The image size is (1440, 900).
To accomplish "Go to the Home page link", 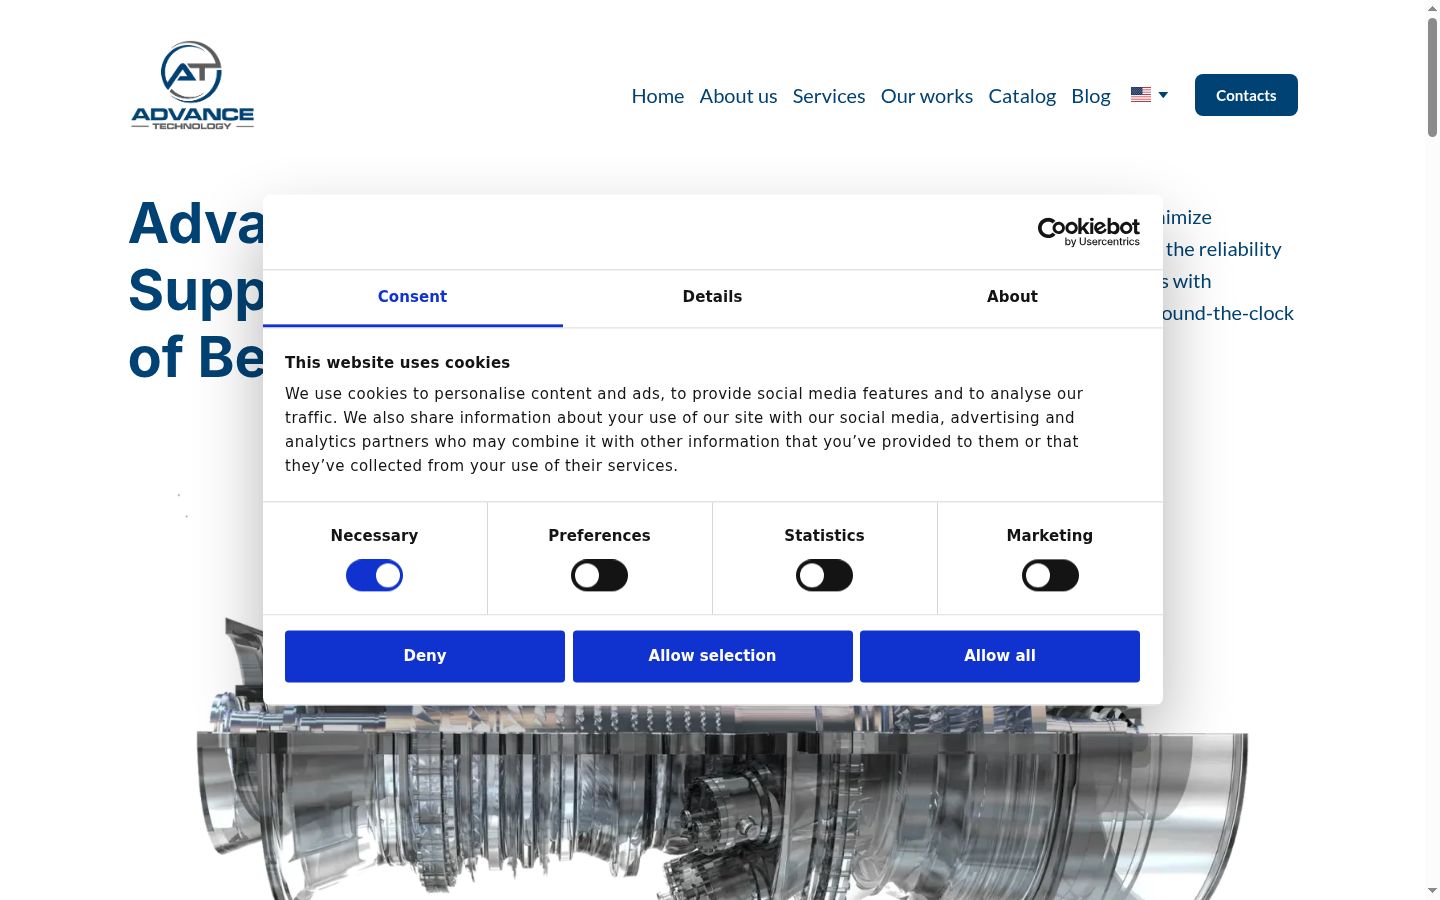I will click(658, 96).
